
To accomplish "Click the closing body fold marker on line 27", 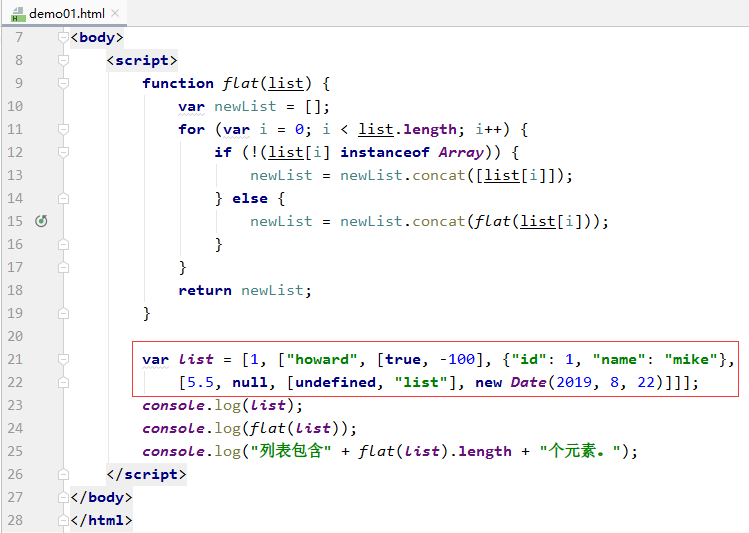I will coord(63,497).
